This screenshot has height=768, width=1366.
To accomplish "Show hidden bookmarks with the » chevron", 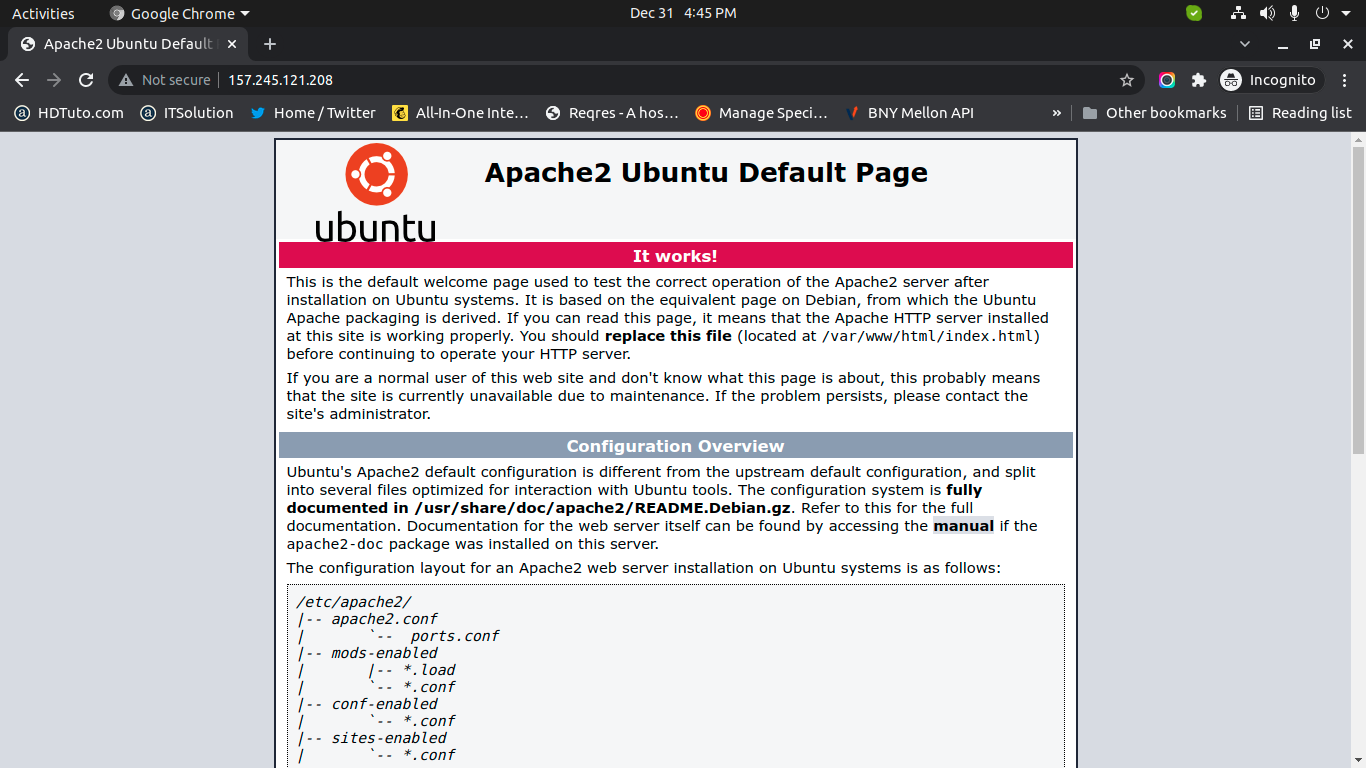I will (x=1056, y=113).
